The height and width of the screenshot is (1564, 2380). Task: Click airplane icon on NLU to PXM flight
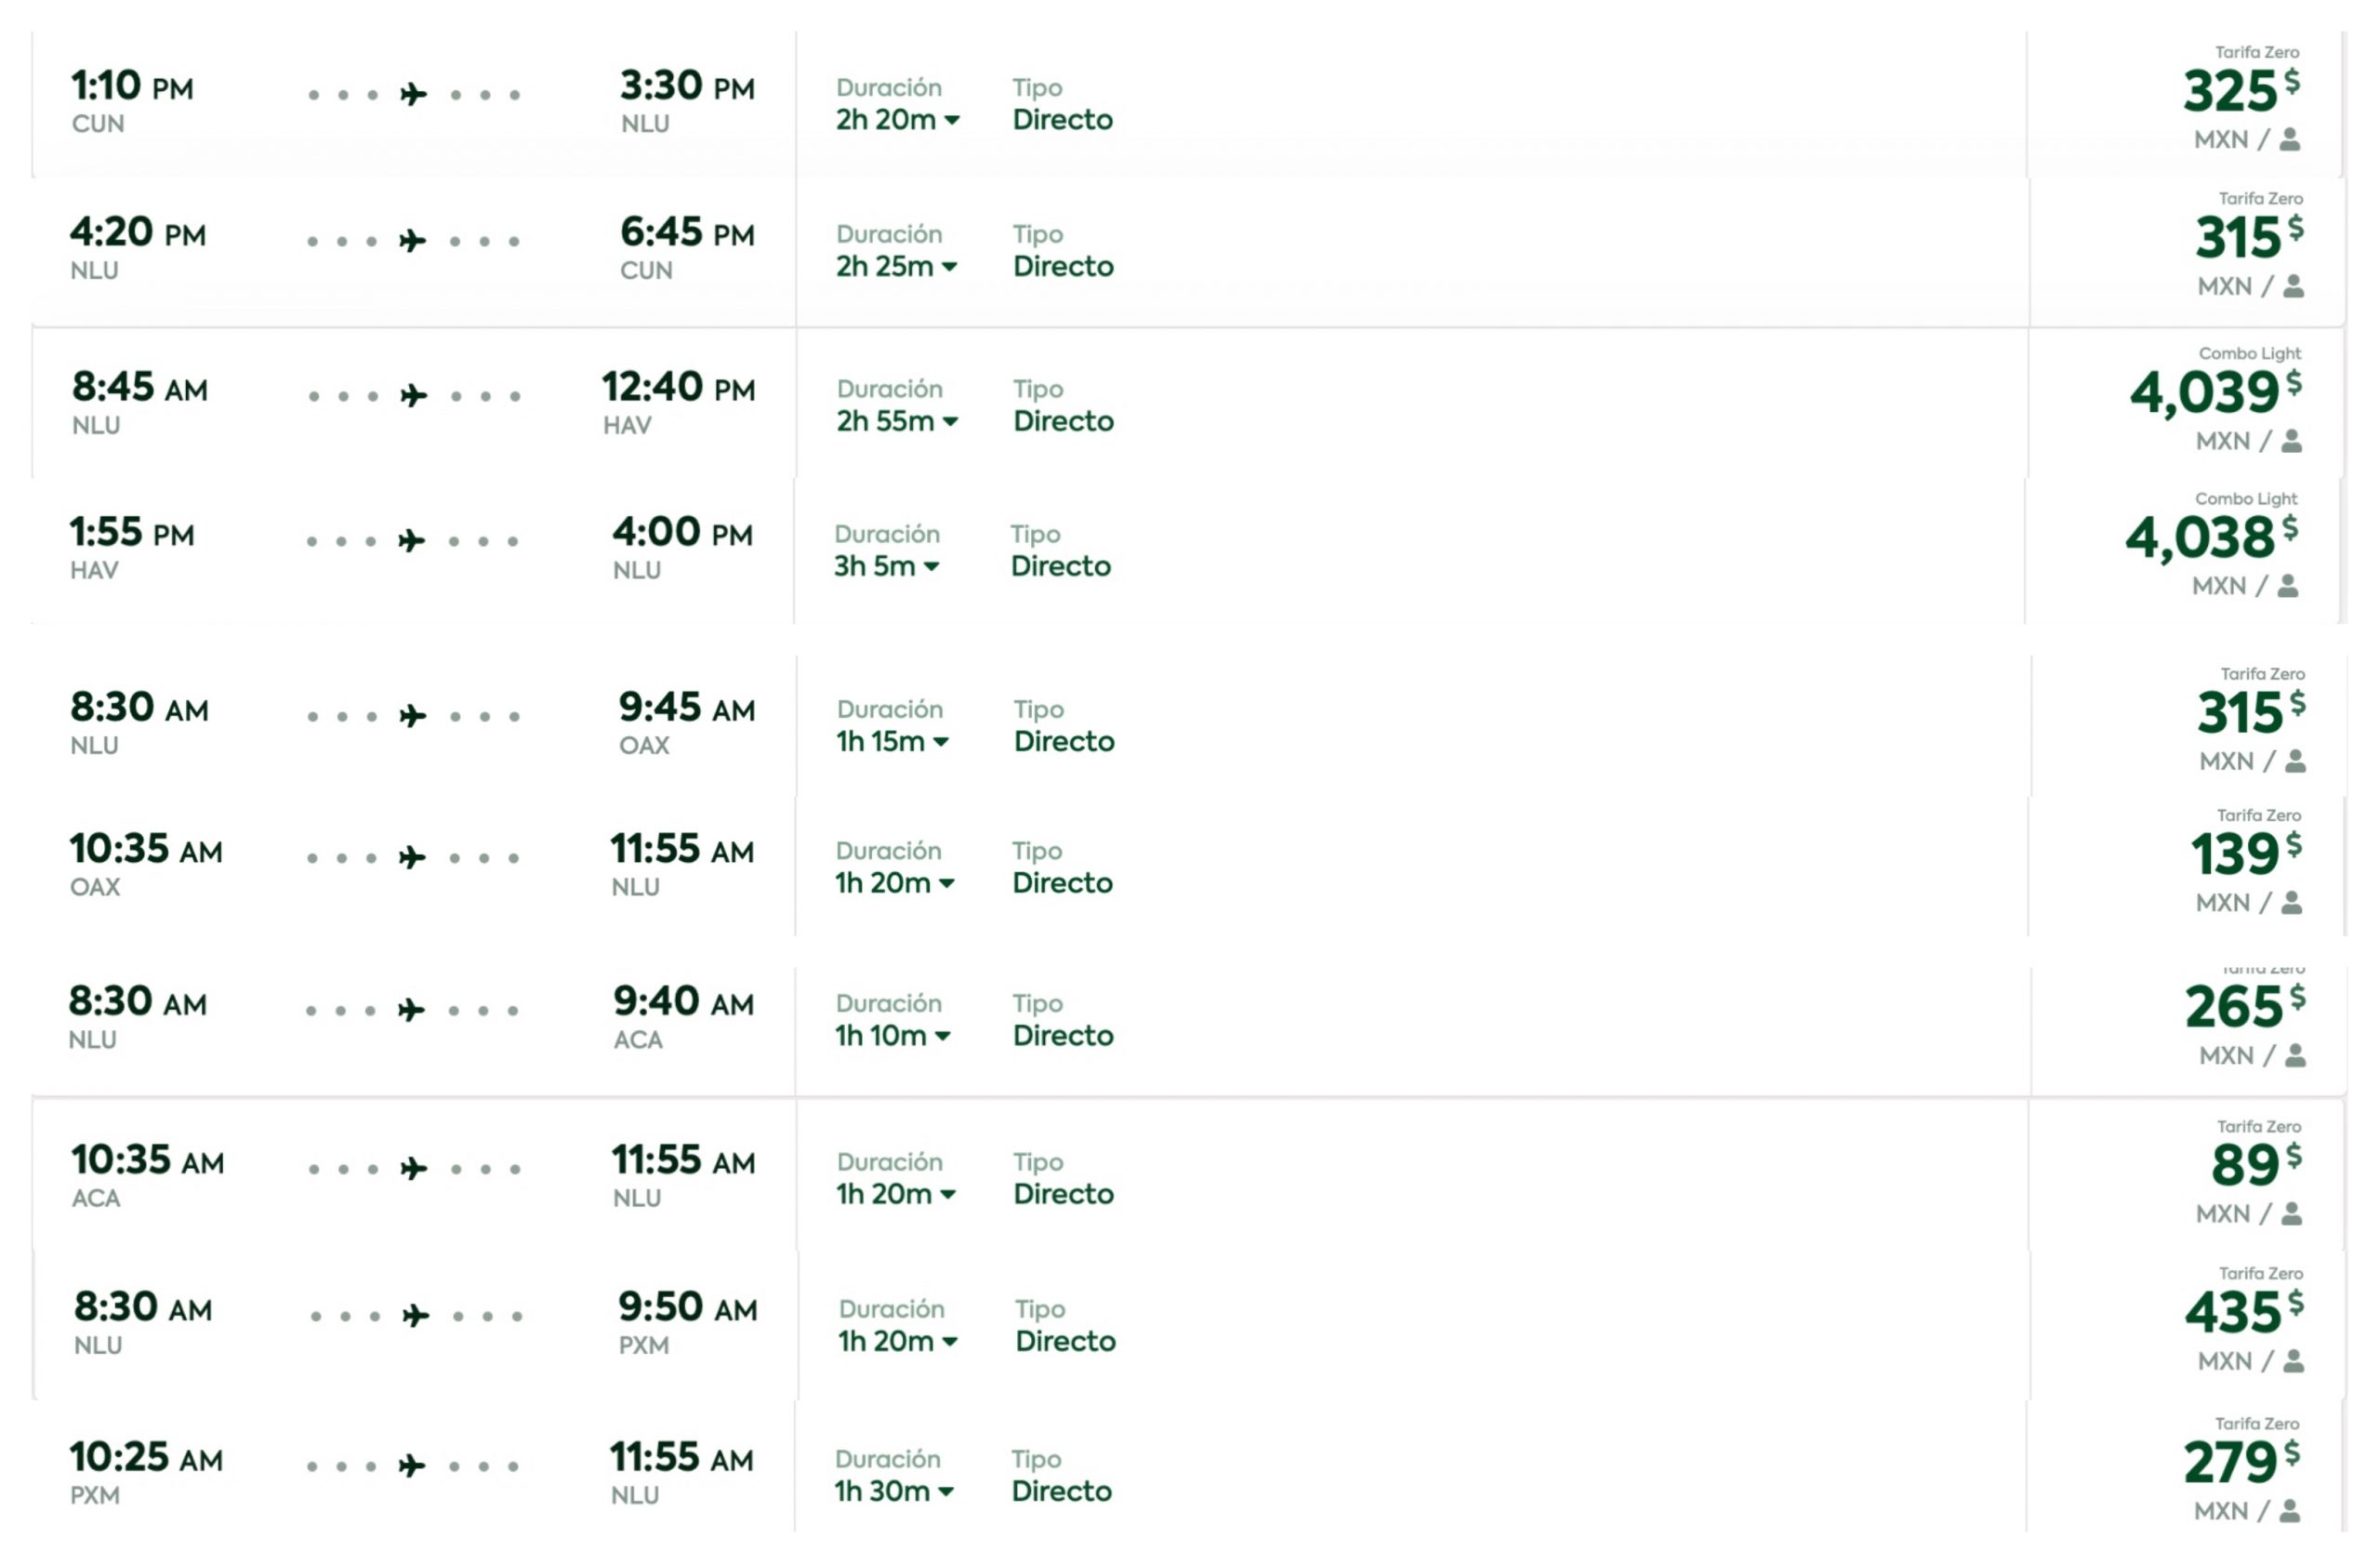coord(415,1316)
